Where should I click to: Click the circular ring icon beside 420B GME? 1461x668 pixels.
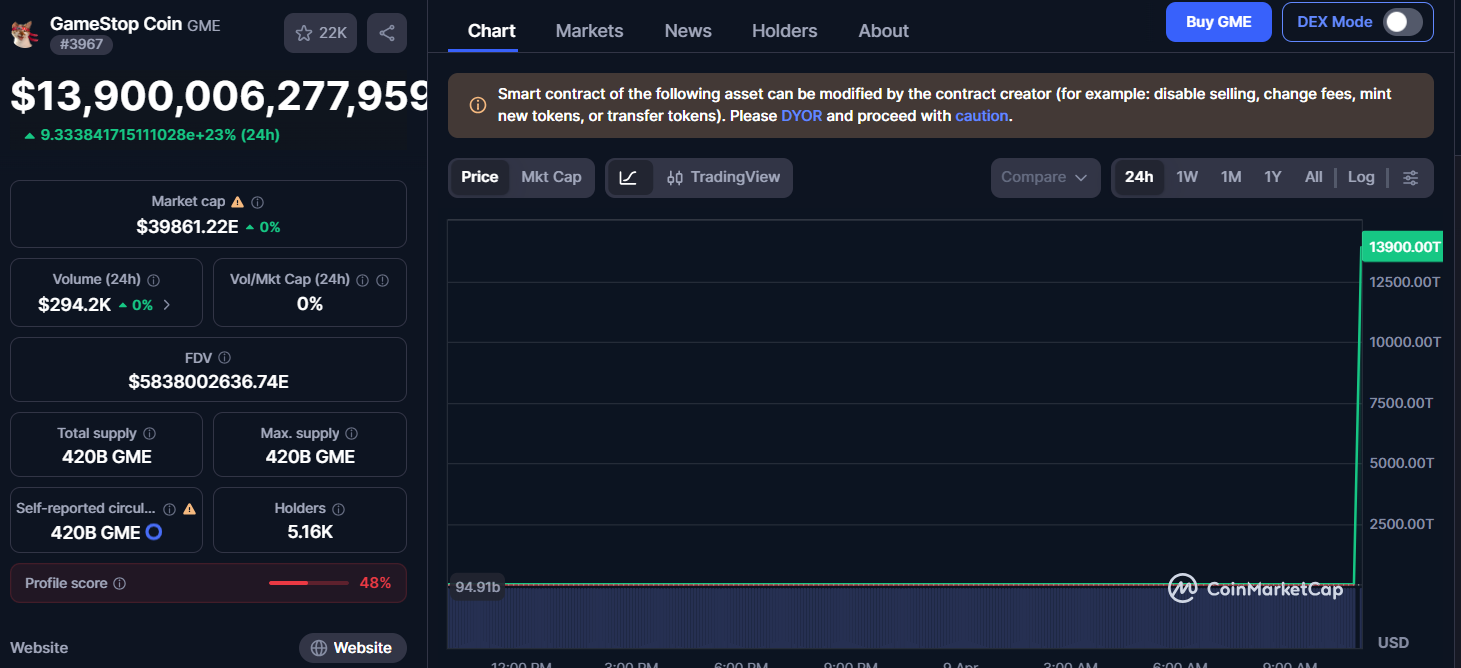(x=154, y=532)
